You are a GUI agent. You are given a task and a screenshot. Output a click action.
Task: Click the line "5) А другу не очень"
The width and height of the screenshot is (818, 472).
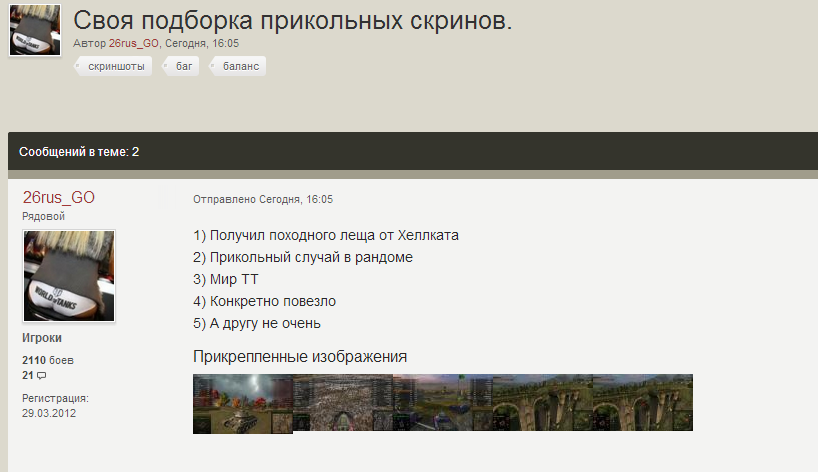point(257,323)
